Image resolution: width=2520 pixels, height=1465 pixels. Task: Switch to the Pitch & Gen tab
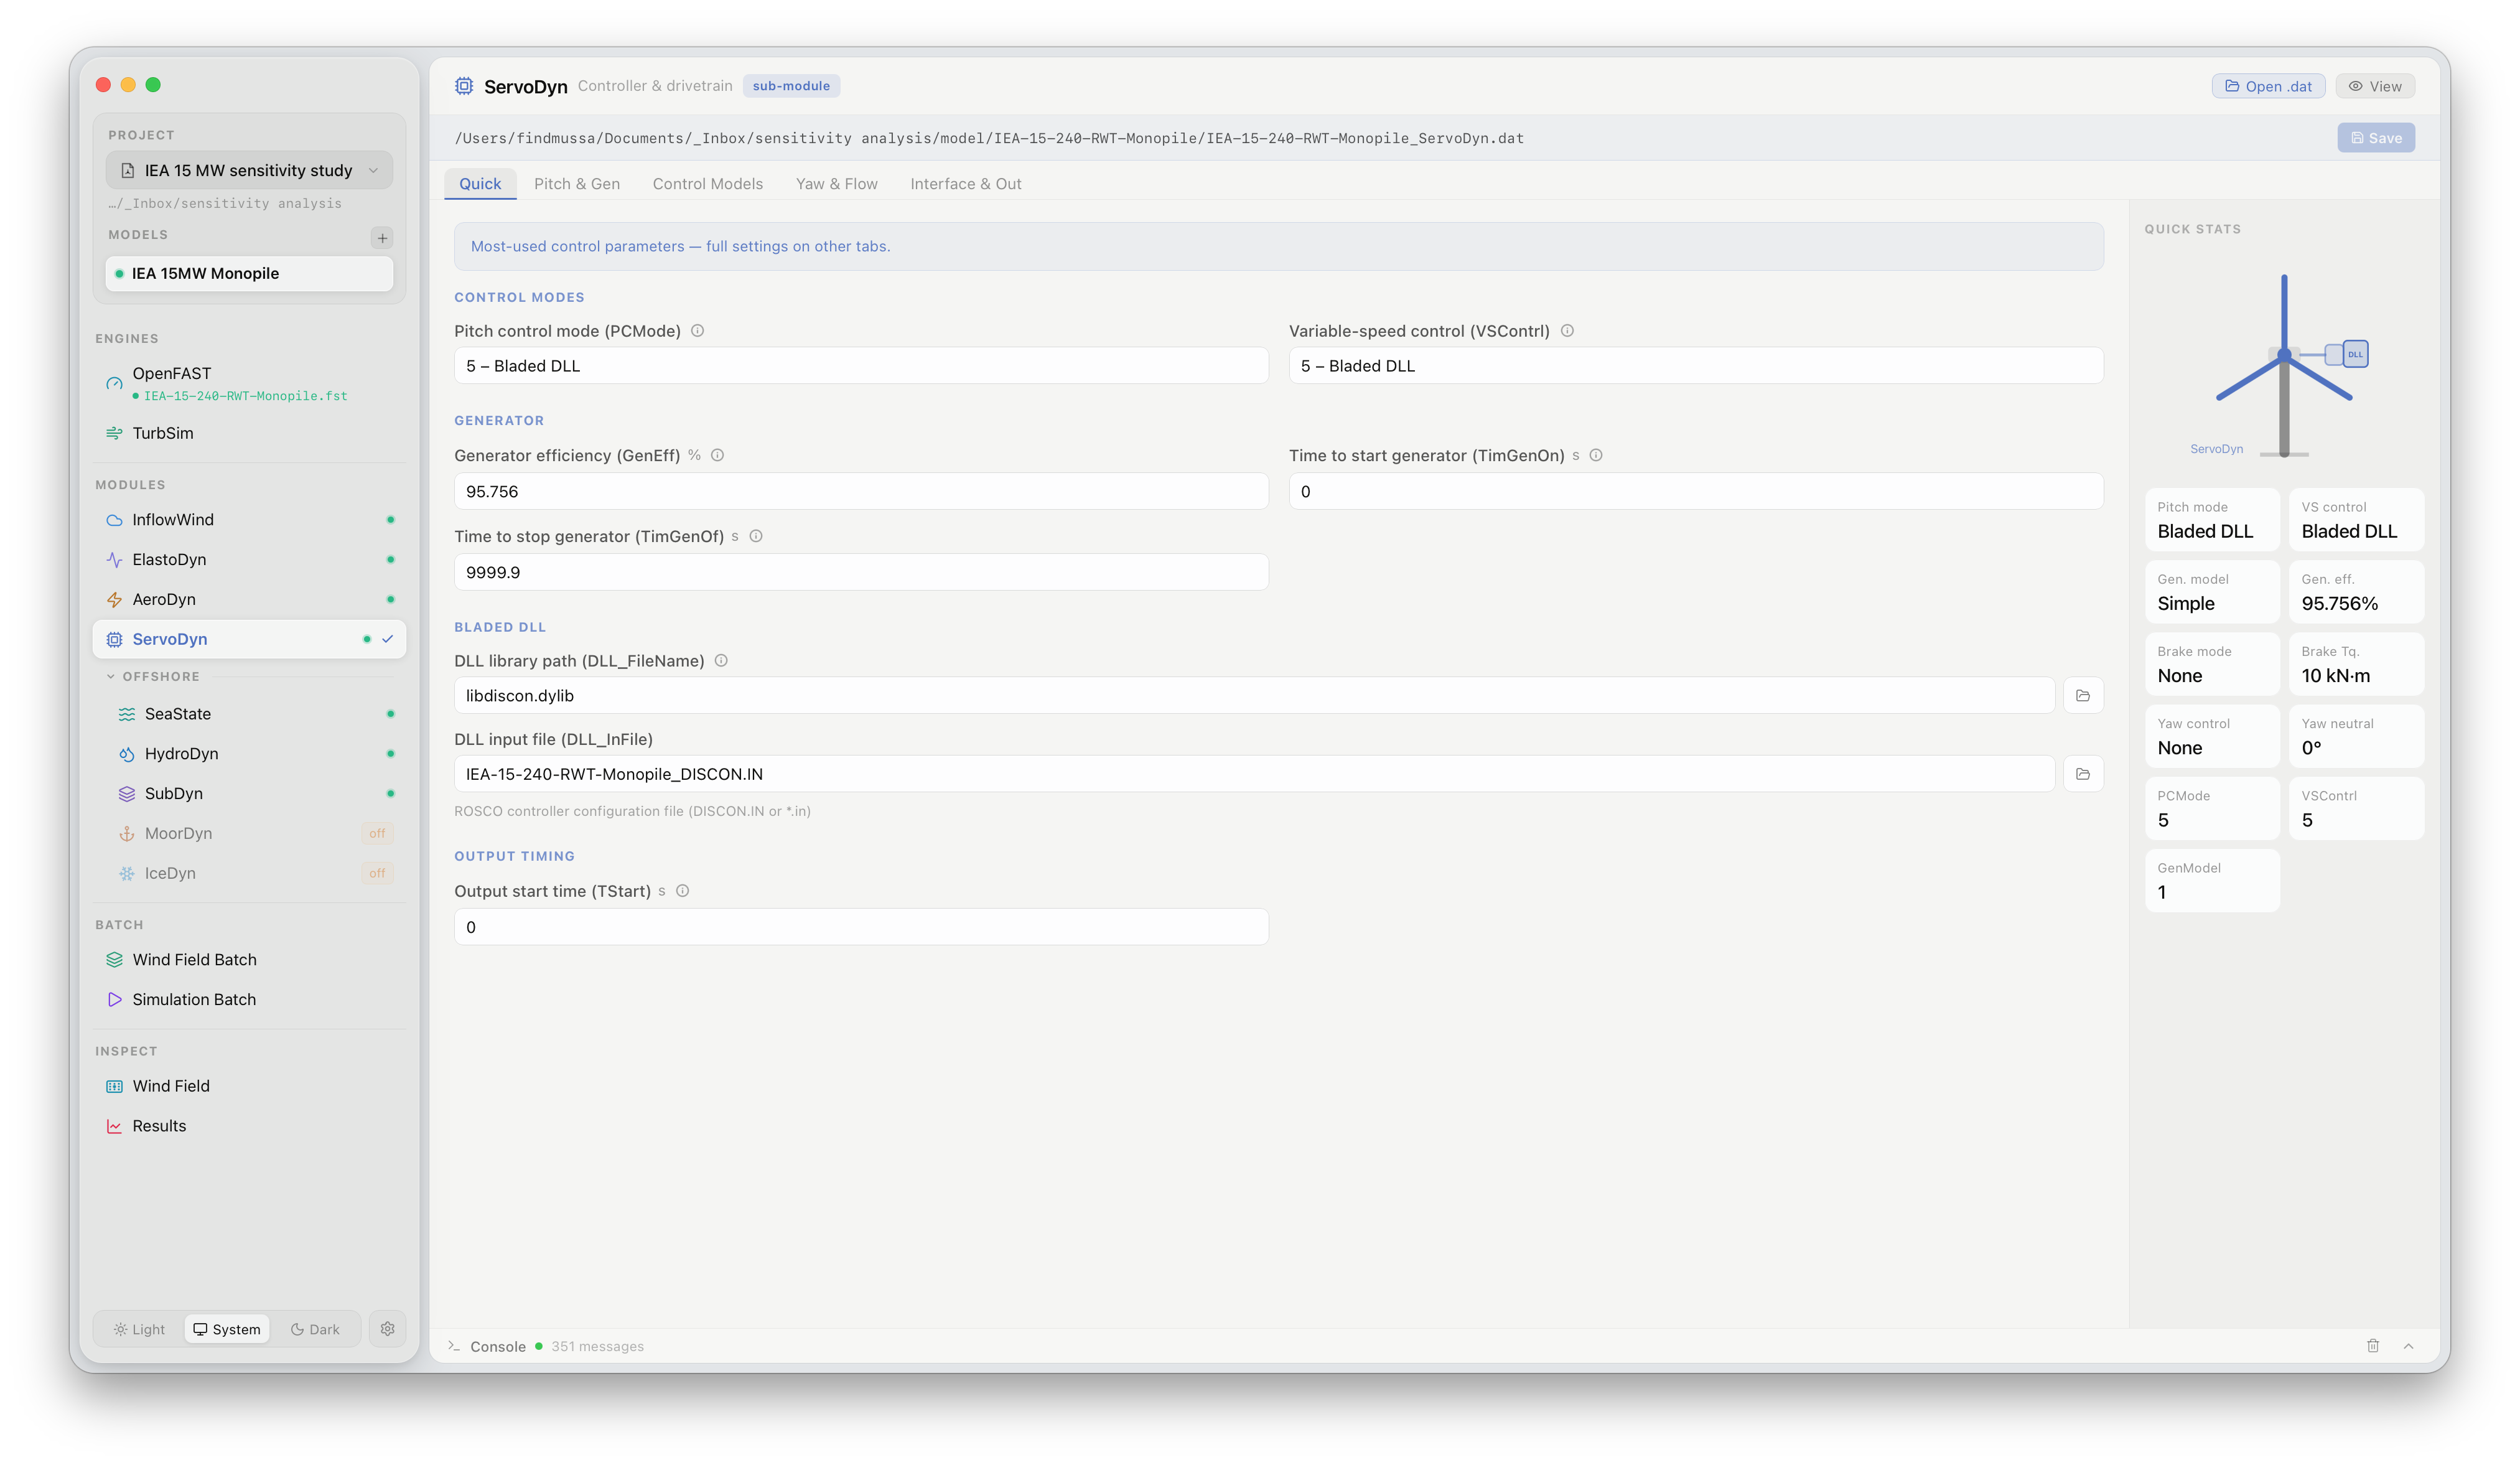[577, 184]
